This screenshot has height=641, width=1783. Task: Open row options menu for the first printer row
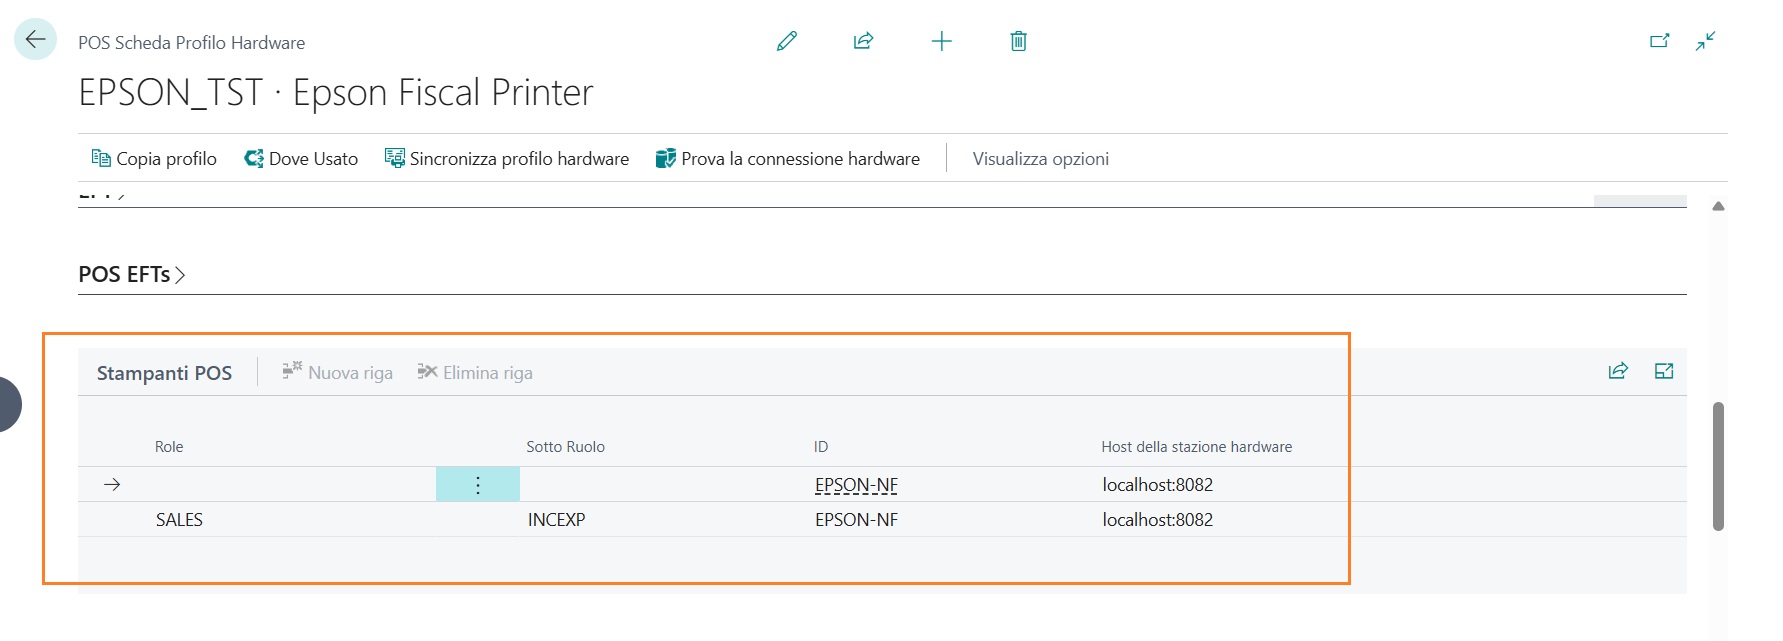coord(478,485)
